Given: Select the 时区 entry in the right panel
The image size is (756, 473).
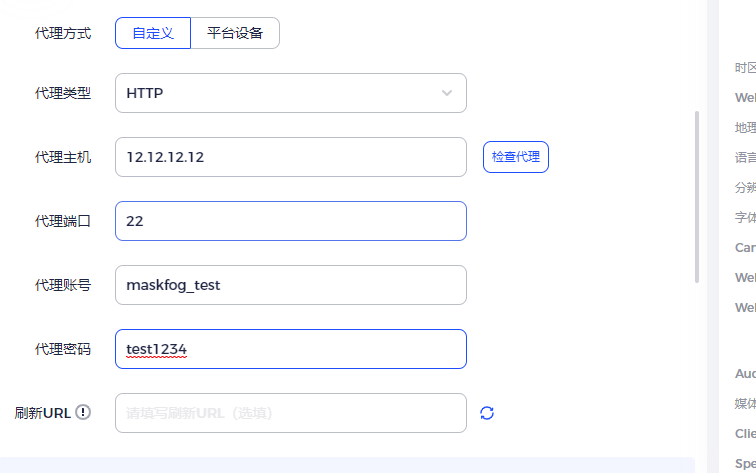Looking at the screenshot, I should tap(745, 68).
